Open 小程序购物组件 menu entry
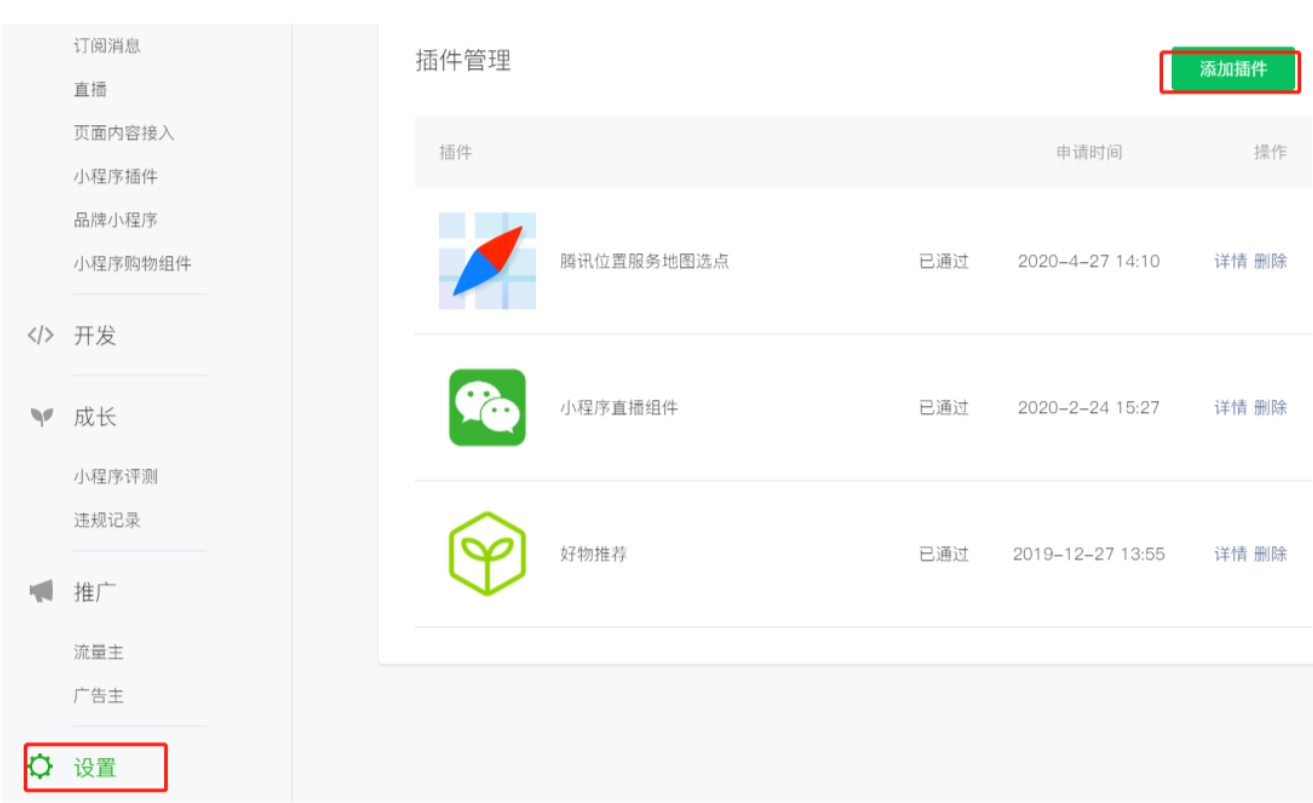This screenshot has width=1313, height=803. (x=132, y=264)
